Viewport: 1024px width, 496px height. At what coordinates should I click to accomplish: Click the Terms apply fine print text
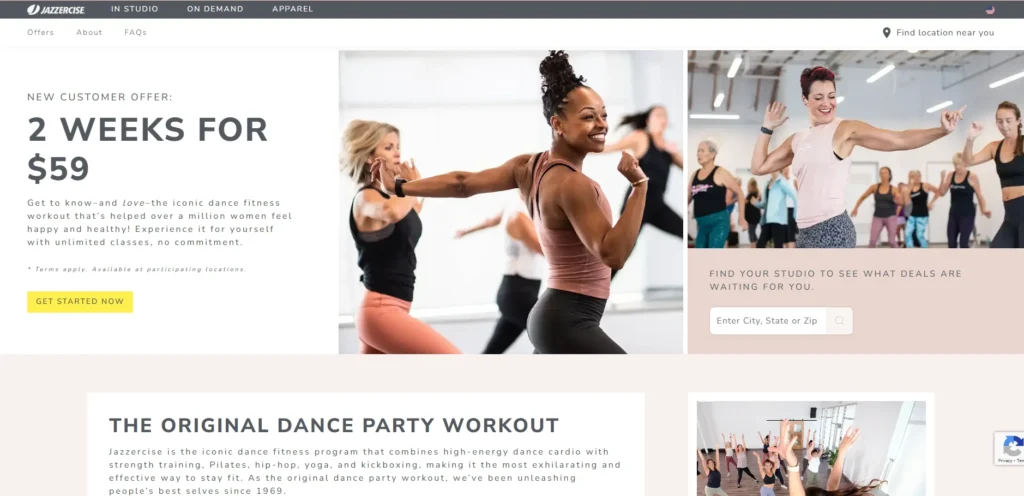pyautogui.click(x=137, y=269)
